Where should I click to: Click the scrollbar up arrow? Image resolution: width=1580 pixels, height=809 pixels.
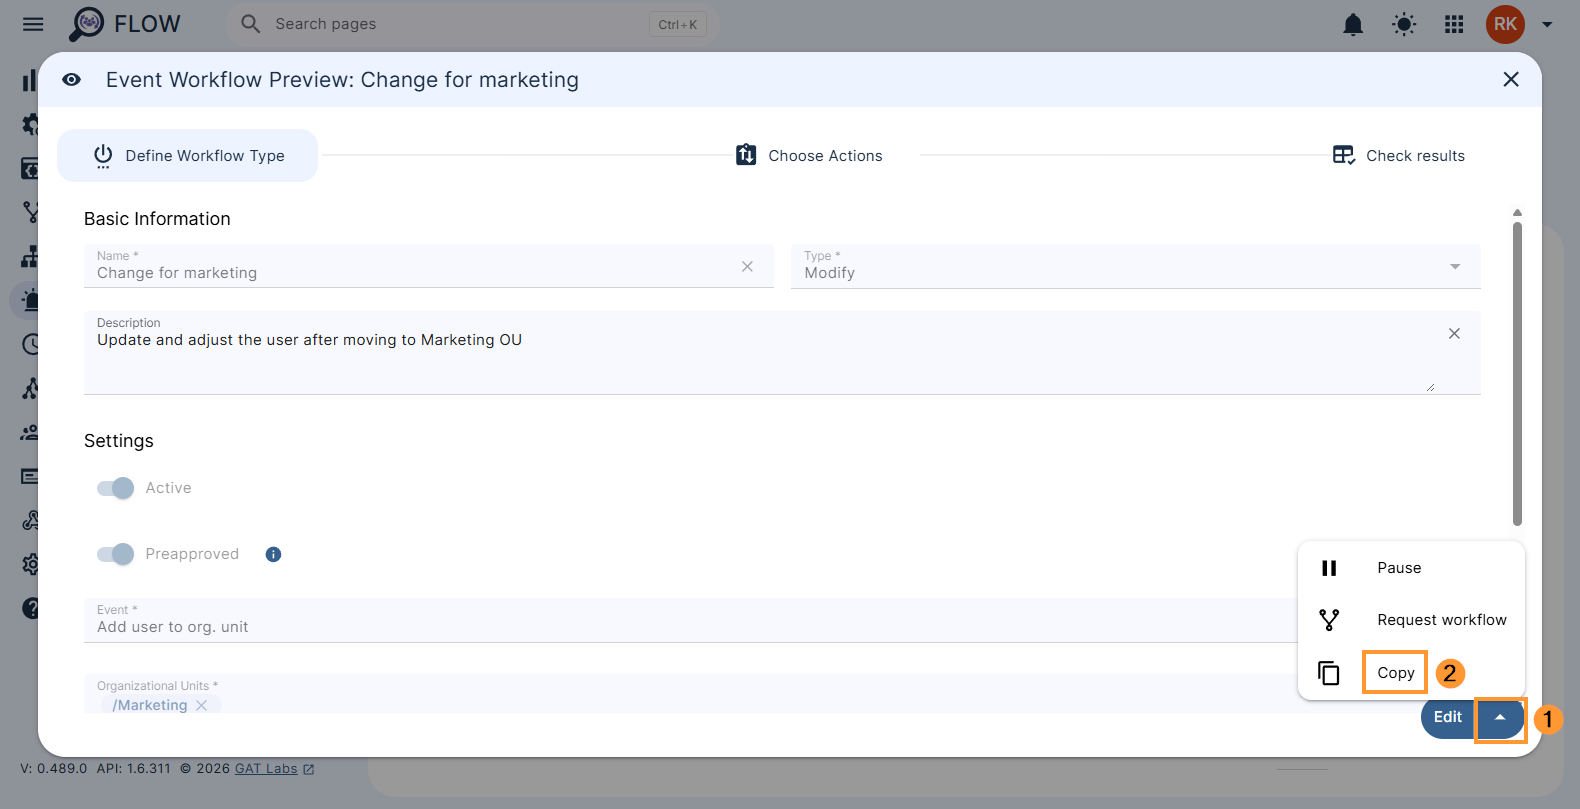(x=1517, y=213)
